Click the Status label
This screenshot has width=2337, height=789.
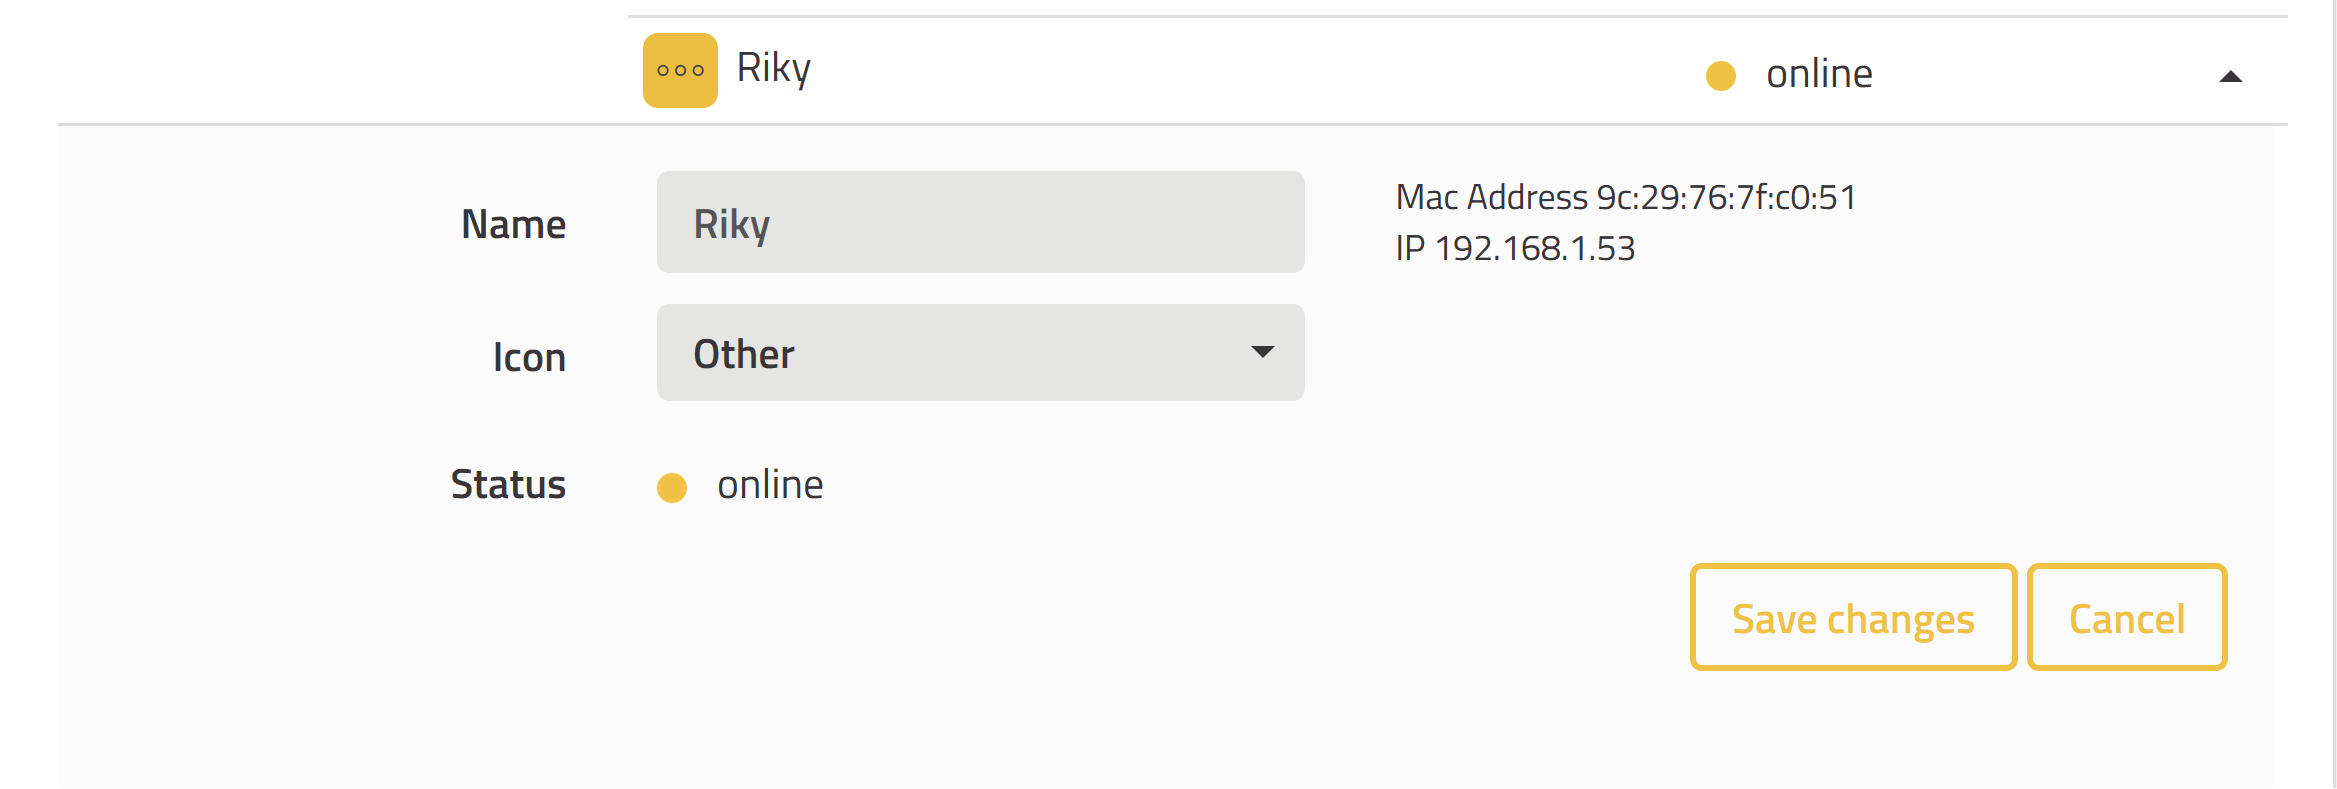(508, 484)
